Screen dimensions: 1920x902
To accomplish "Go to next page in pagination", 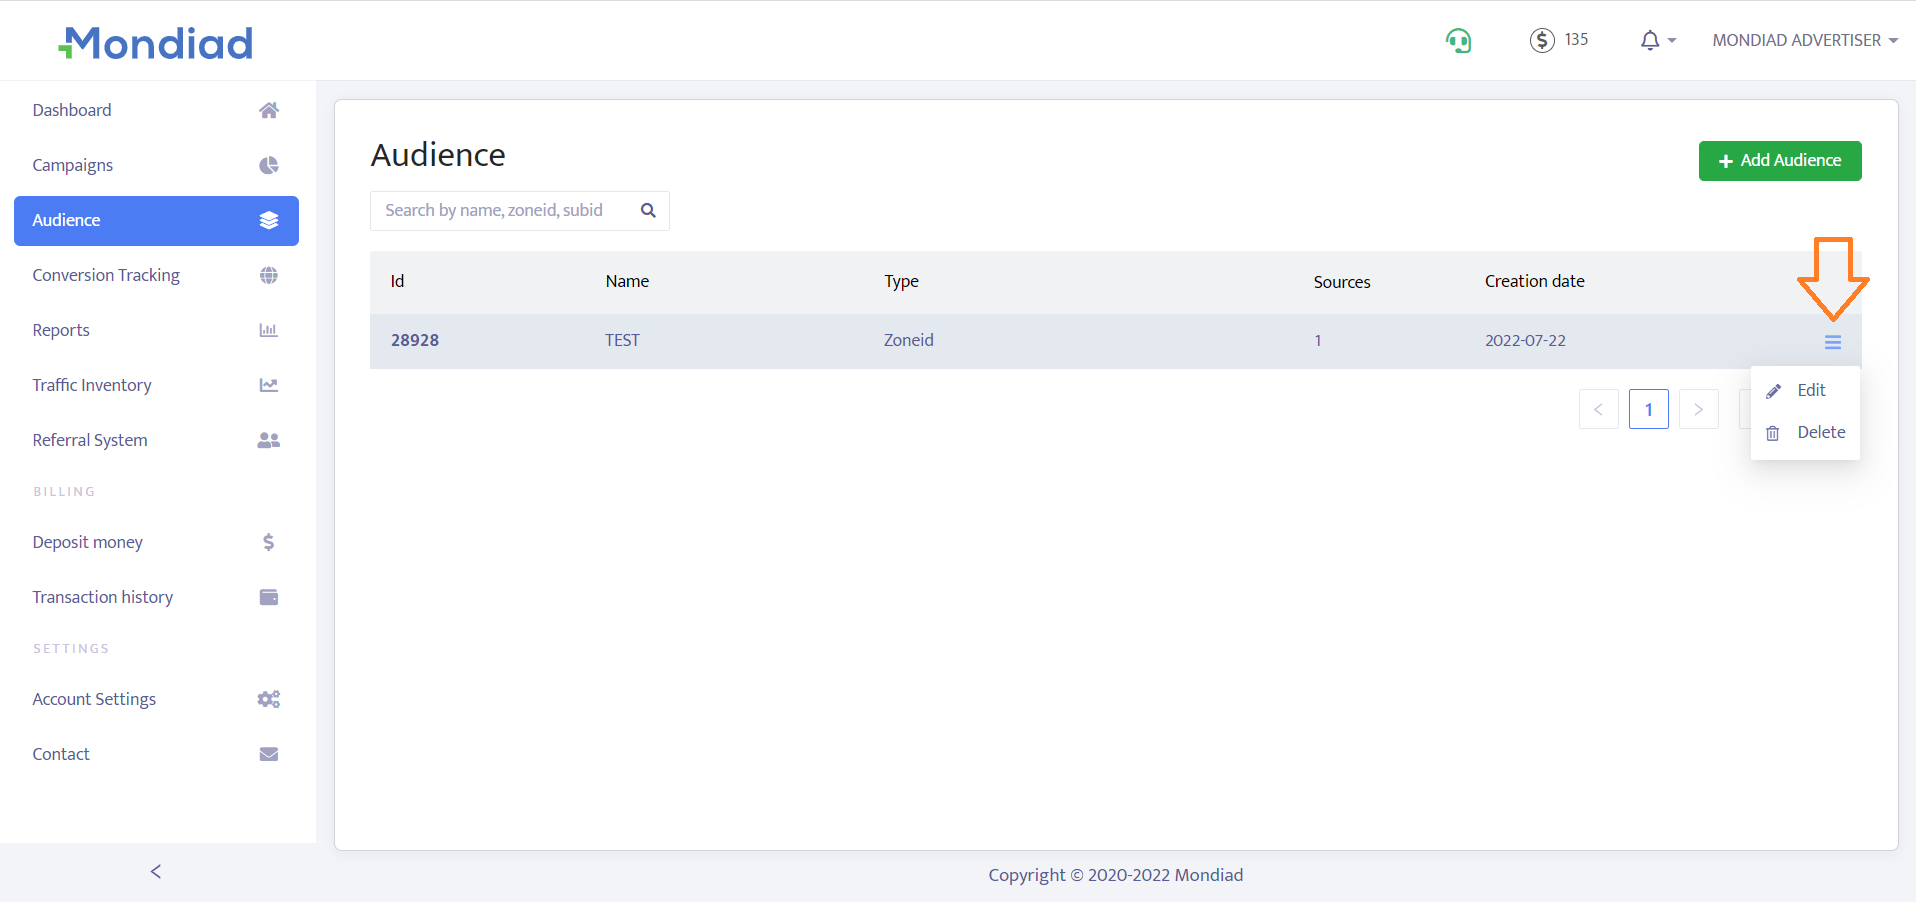I will click(1698, 409).
